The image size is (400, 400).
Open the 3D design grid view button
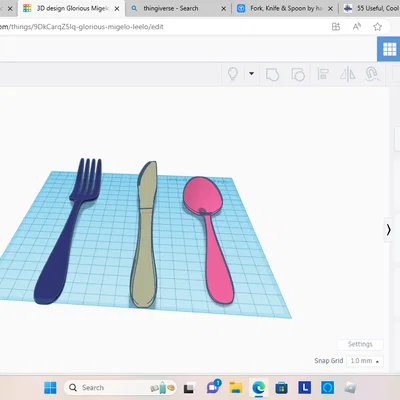click(x=389, y=49)
